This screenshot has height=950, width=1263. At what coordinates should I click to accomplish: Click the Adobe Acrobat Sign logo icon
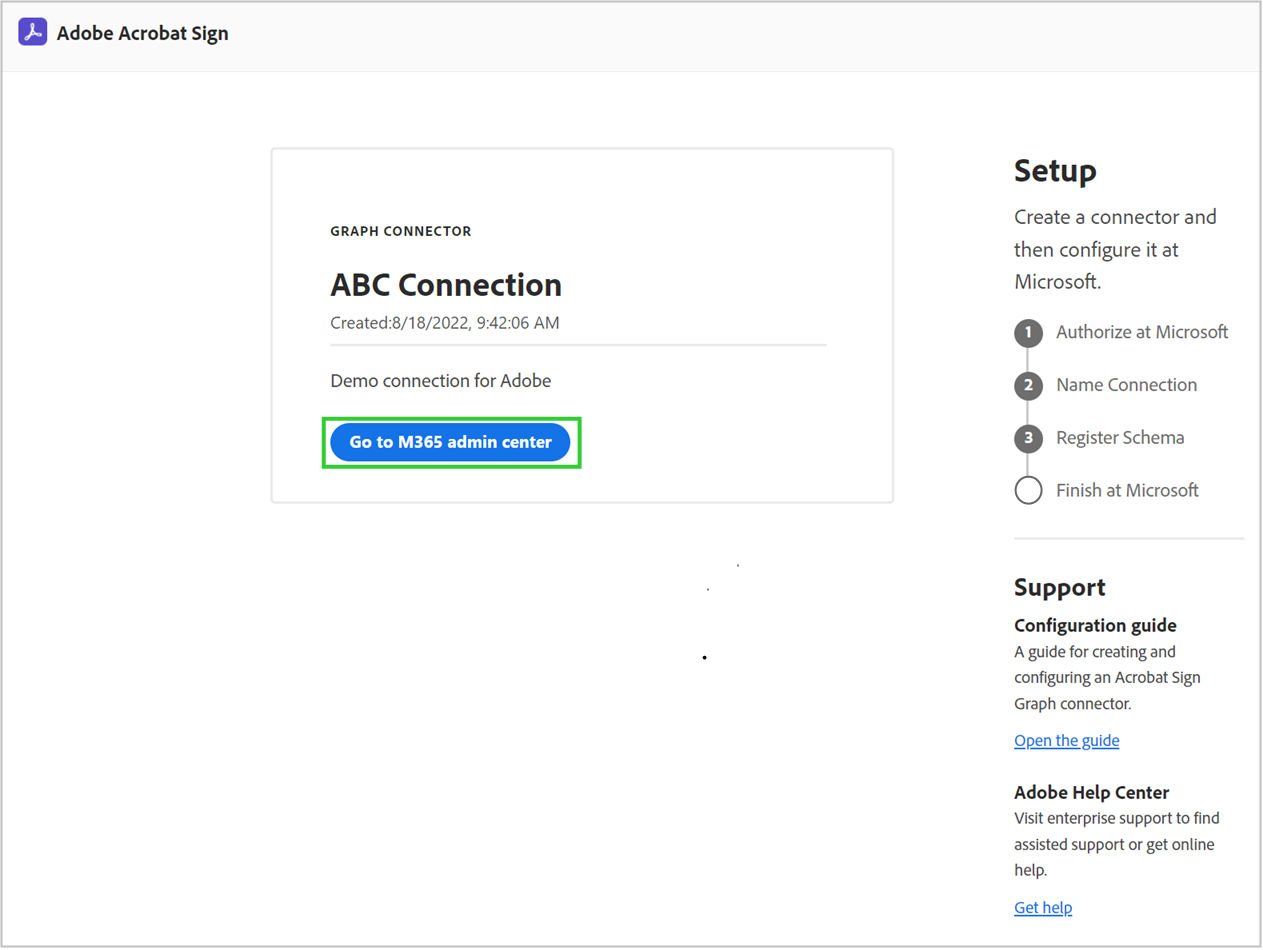point(33,33)
